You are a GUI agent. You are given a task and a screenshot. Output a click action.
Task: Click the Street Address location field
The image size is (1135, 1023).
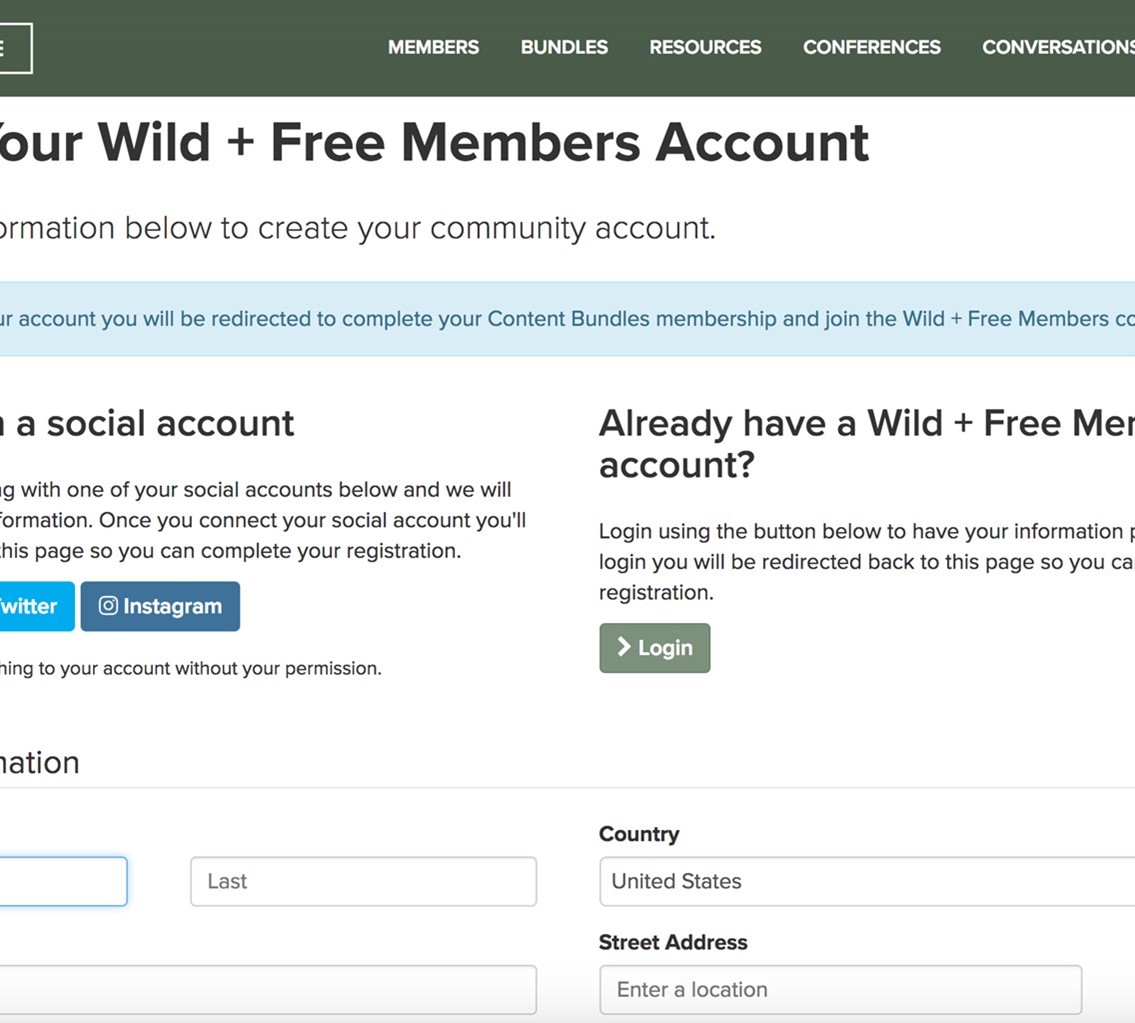(x=840, y=989)
